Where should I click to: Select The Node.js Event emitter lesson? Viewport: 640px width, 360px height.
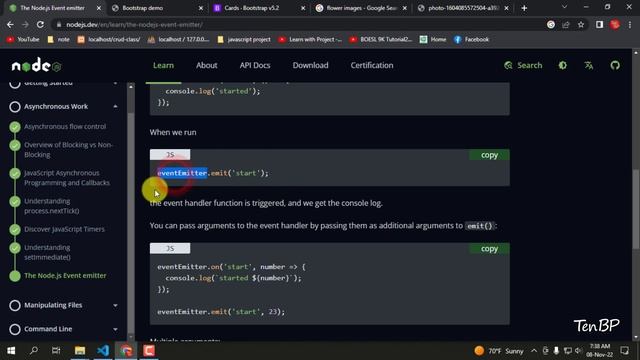pos(65,276)
